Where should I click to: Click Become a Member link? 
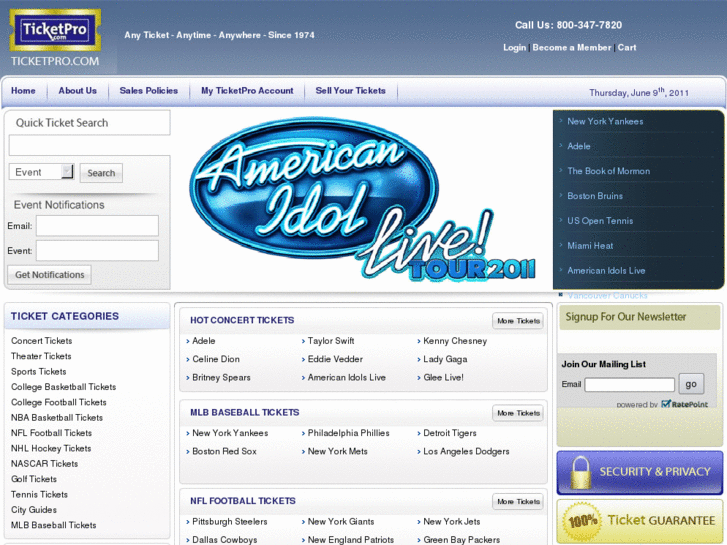click(x=572, y=47)
